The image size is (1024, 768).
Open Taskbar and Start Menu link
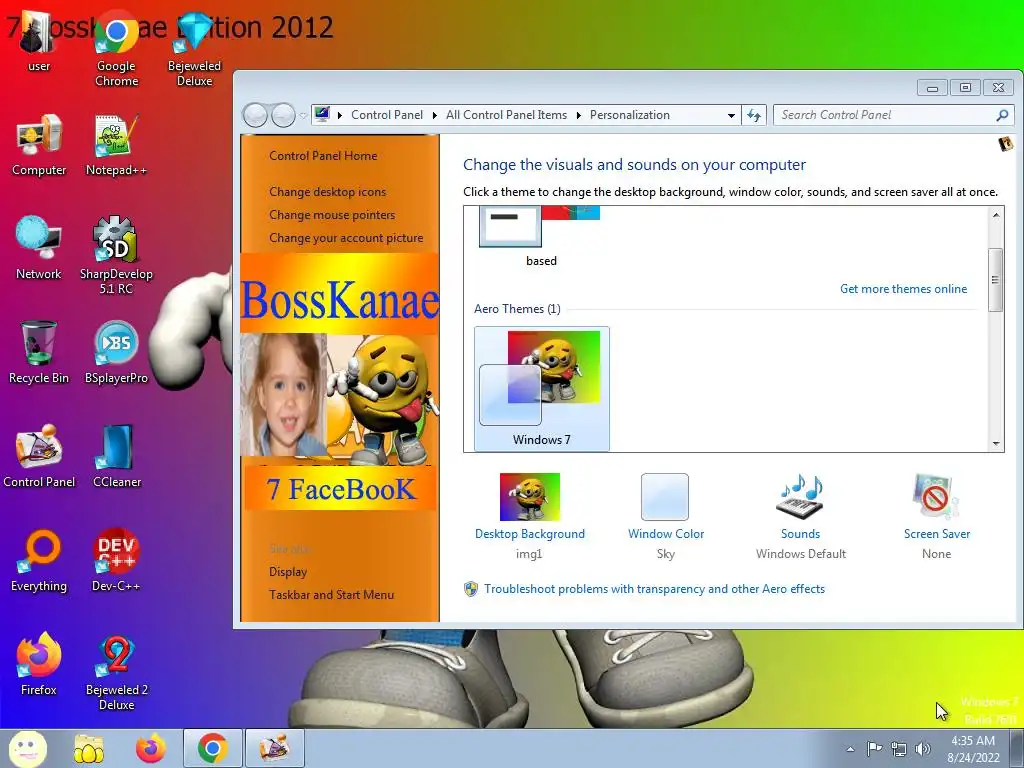point(331,594)
